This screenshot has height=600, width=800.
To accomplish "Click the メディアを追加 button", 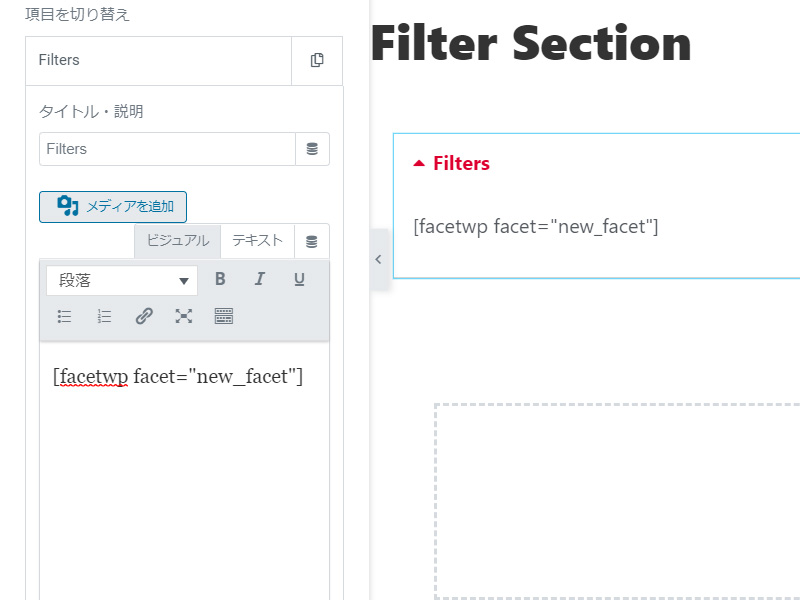I will (x=113, y=207).
